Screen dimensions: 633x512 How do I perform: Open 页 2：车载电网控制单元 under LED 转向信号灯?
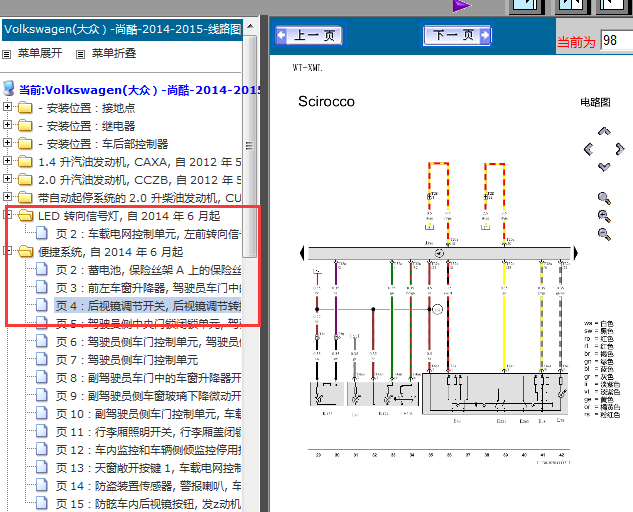click(148, 234)
